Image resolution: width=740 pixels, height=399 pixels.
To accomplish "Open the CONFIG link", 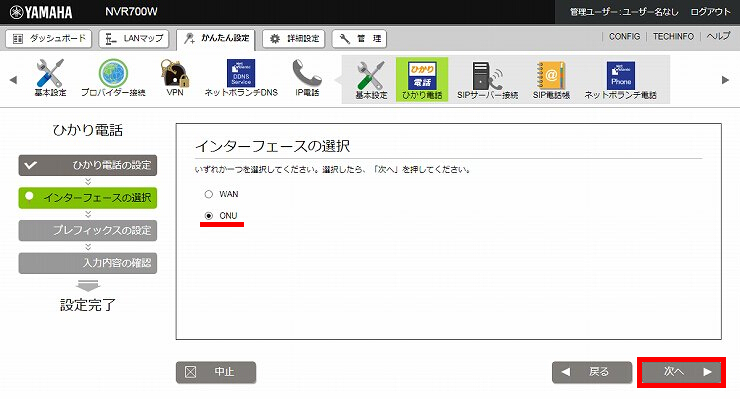I will tap(624, 36).
